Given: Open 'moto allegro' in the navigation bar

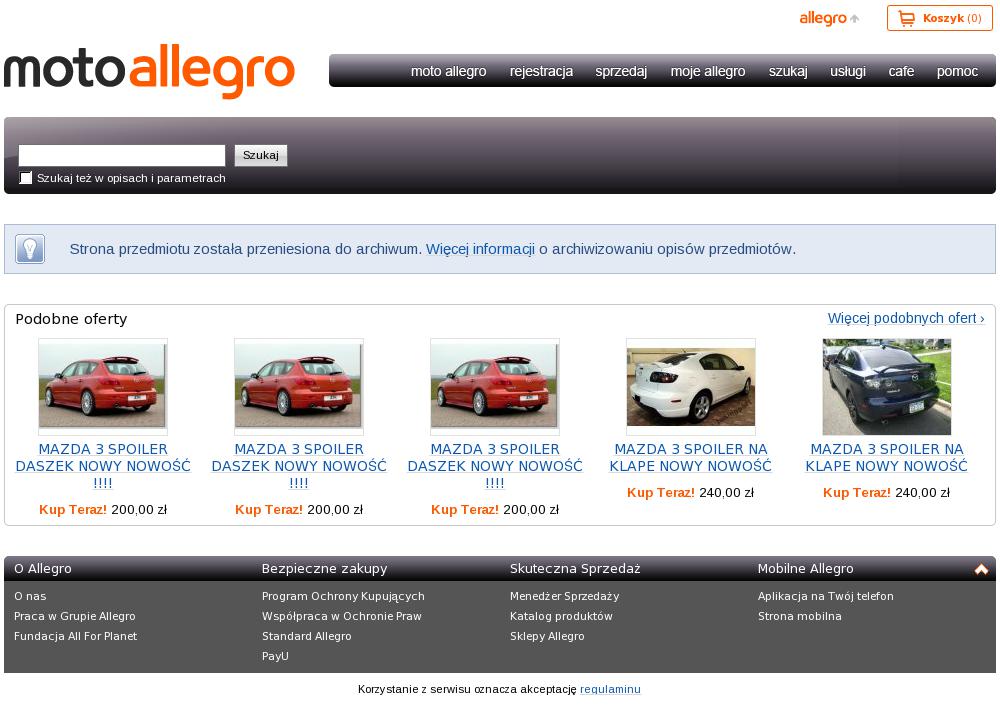Looking at the screenshot, I should [448, 71].
